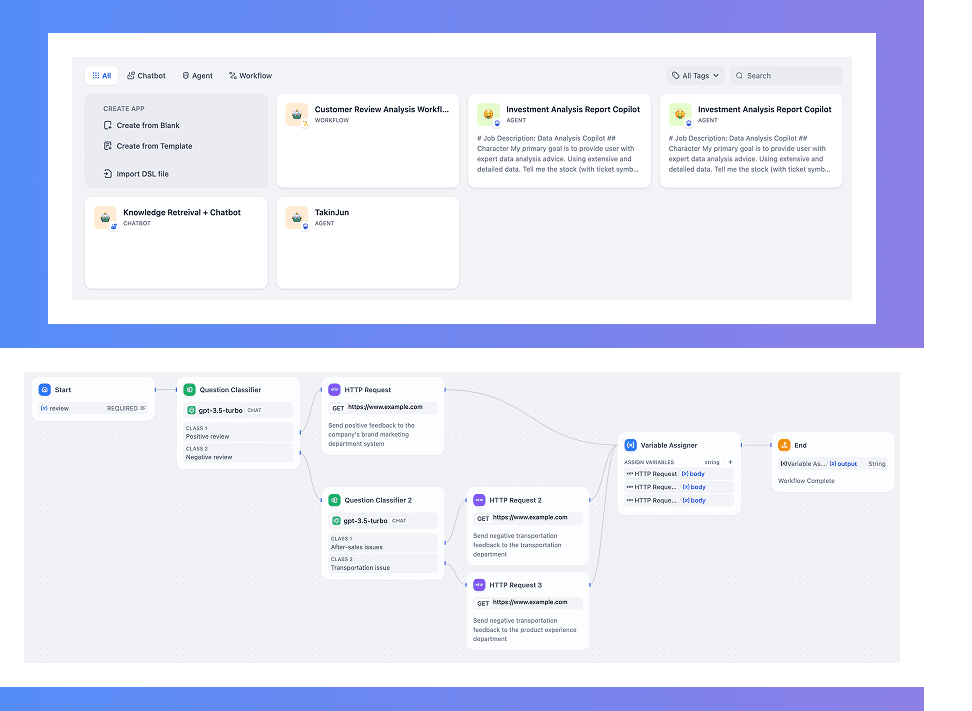Open the All Tags dropdown

(x=695, y=76)
